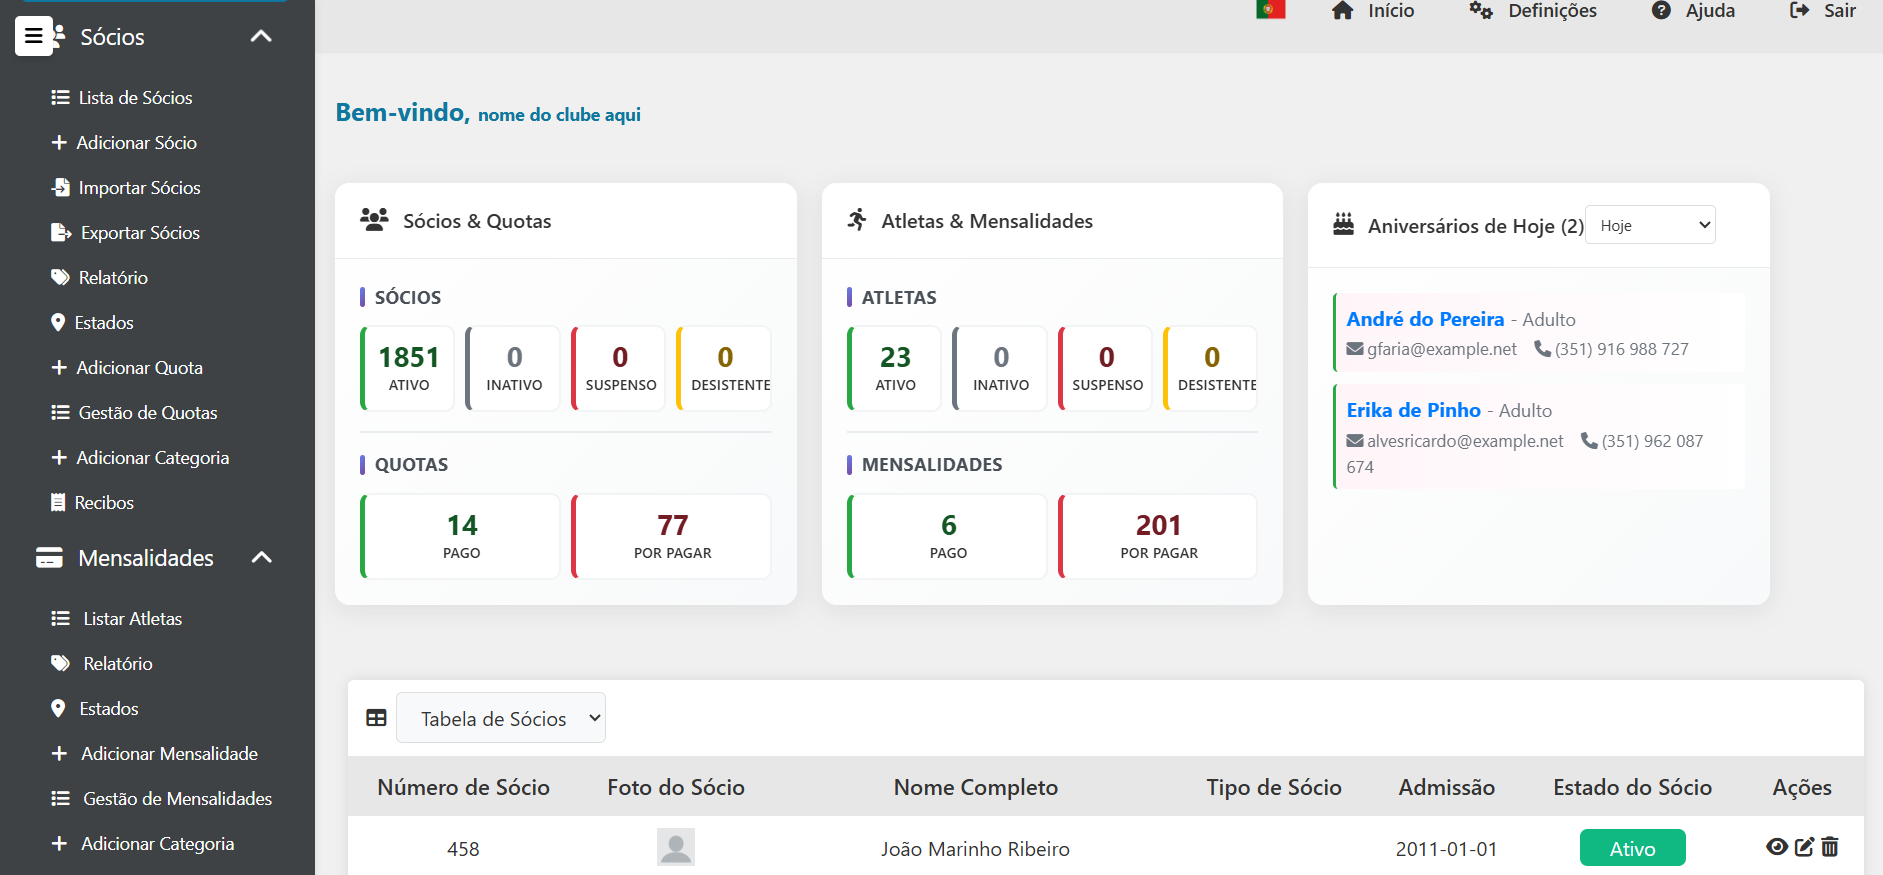Click the edit pencil icon in Ações
The height and width of the screenshot is (875, 1883).
(1804, 847)
